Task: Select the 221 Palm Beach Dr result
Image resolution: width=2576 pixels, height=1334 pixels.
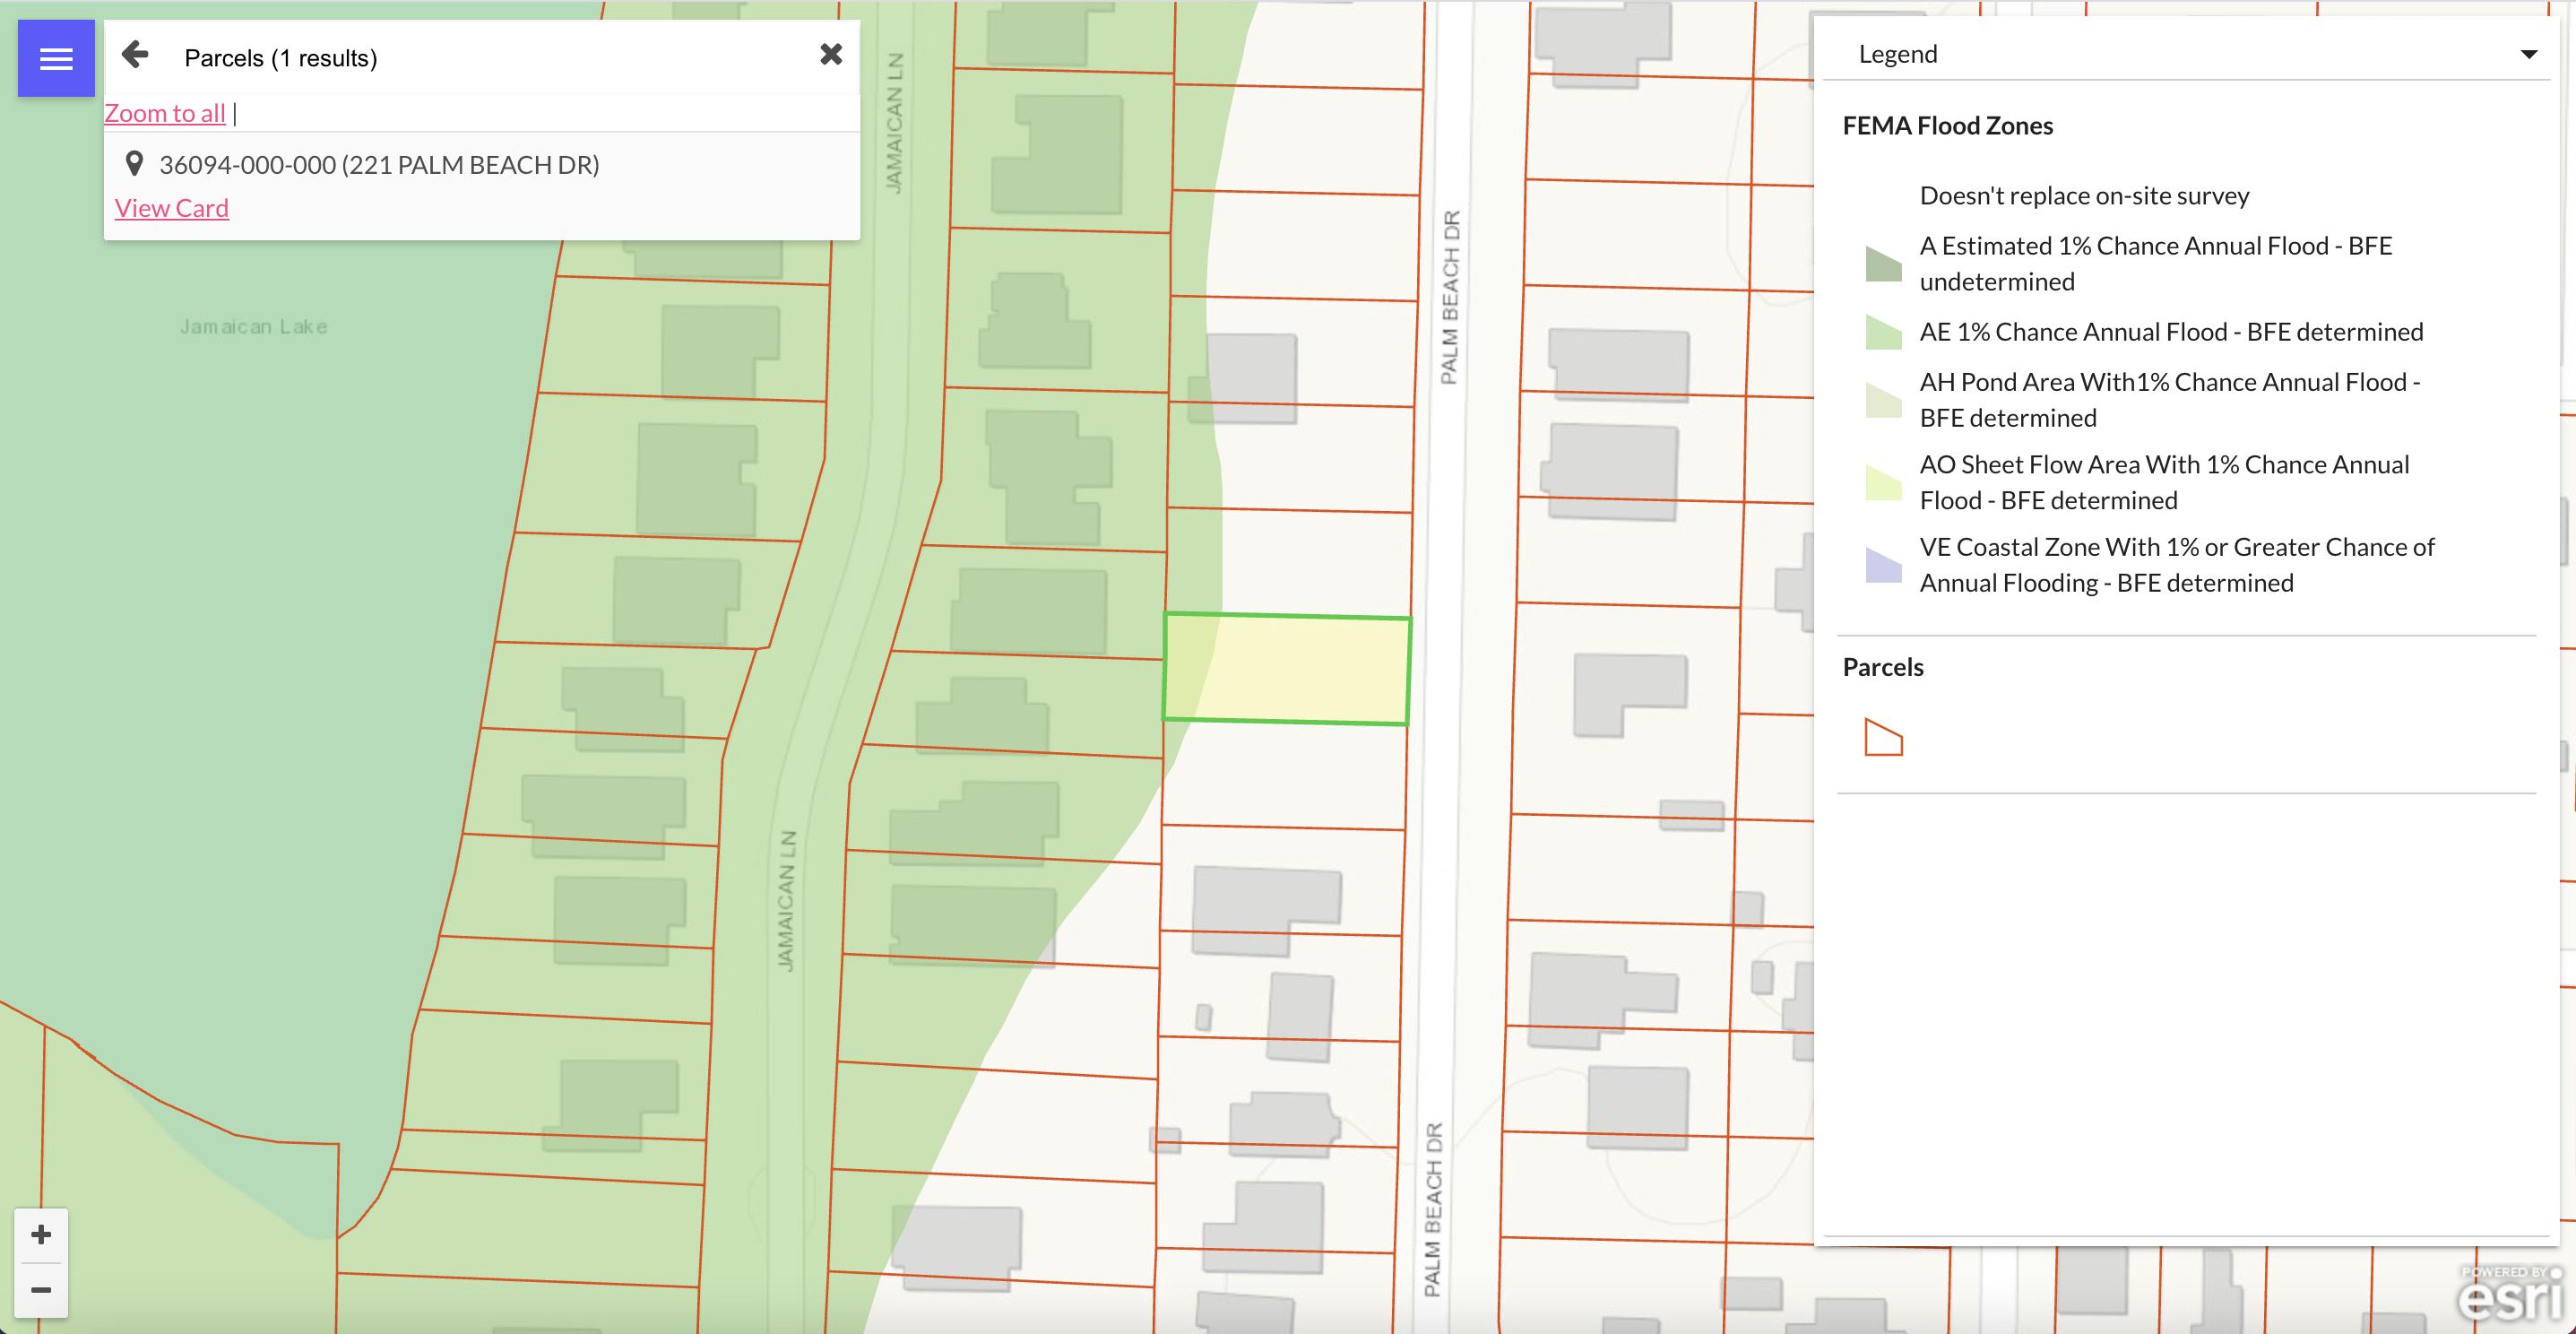Action: tap(379, 164)
